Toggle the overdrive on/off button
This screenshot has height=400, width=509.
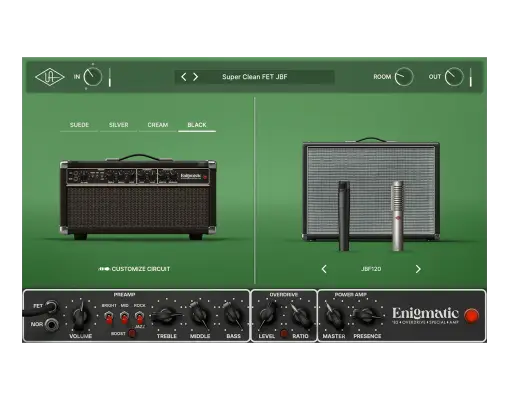284,333
